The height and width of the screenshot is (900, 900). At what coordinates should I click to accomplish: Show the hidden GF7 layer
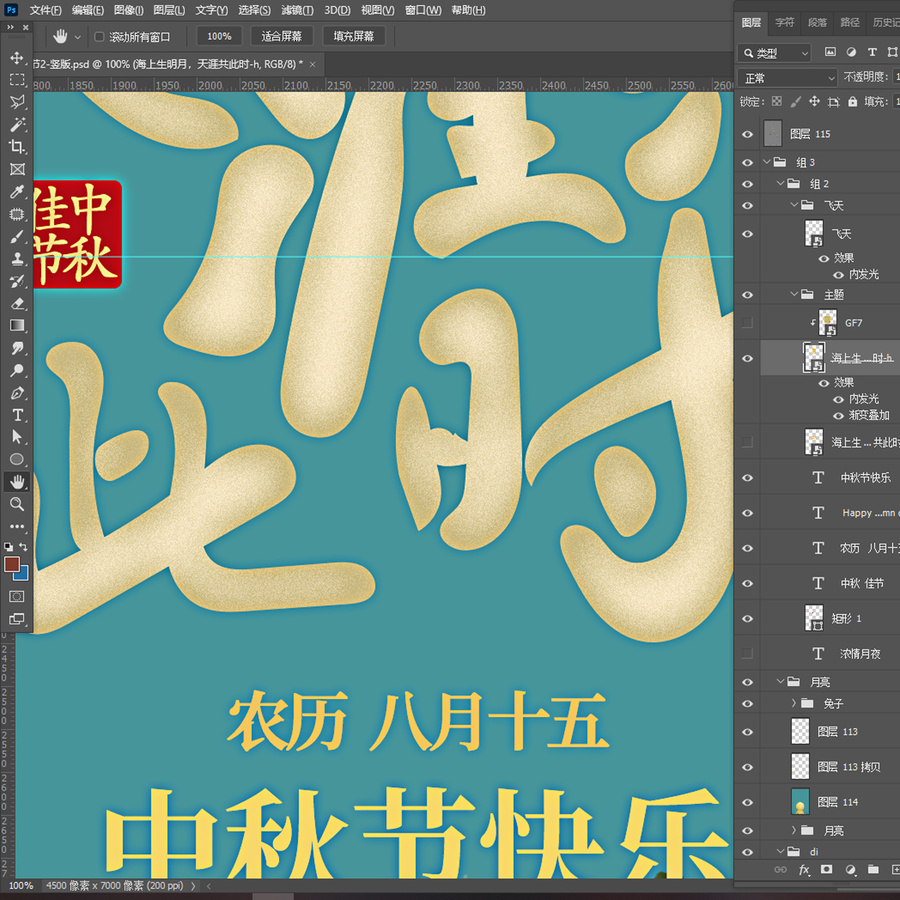tap(747, 323)
